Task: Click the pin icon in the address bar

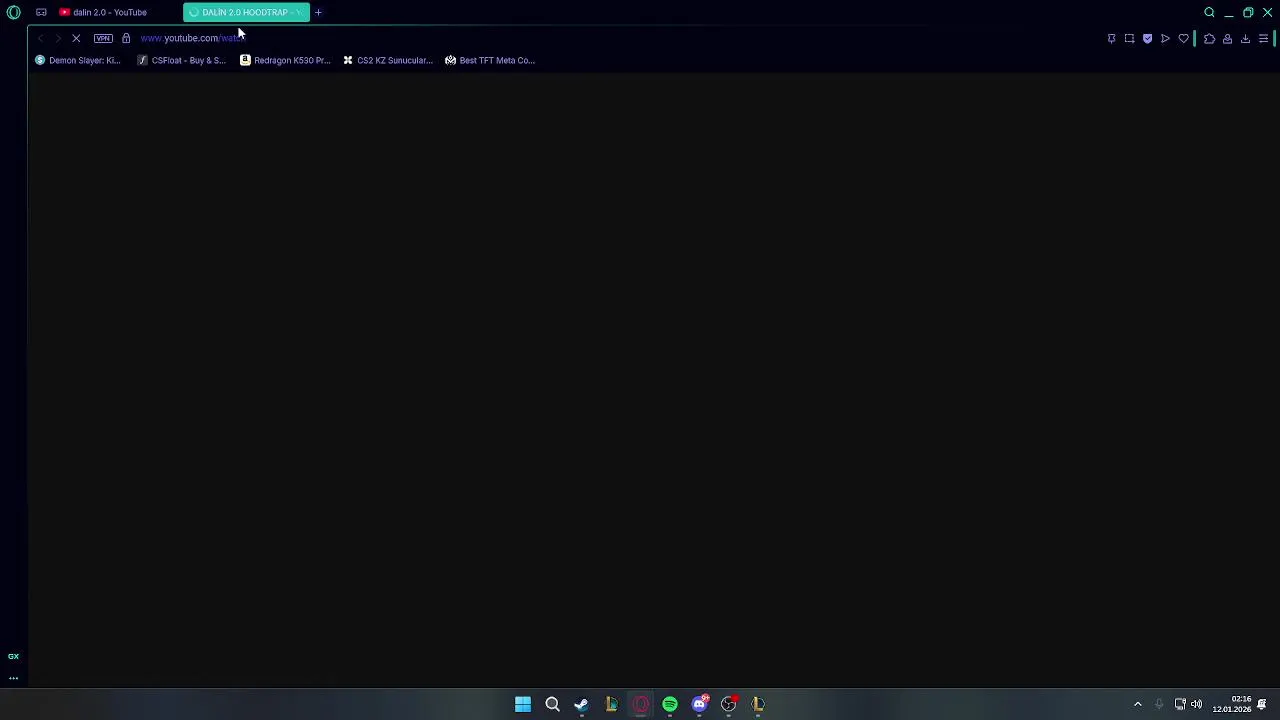Action: 1111,38
